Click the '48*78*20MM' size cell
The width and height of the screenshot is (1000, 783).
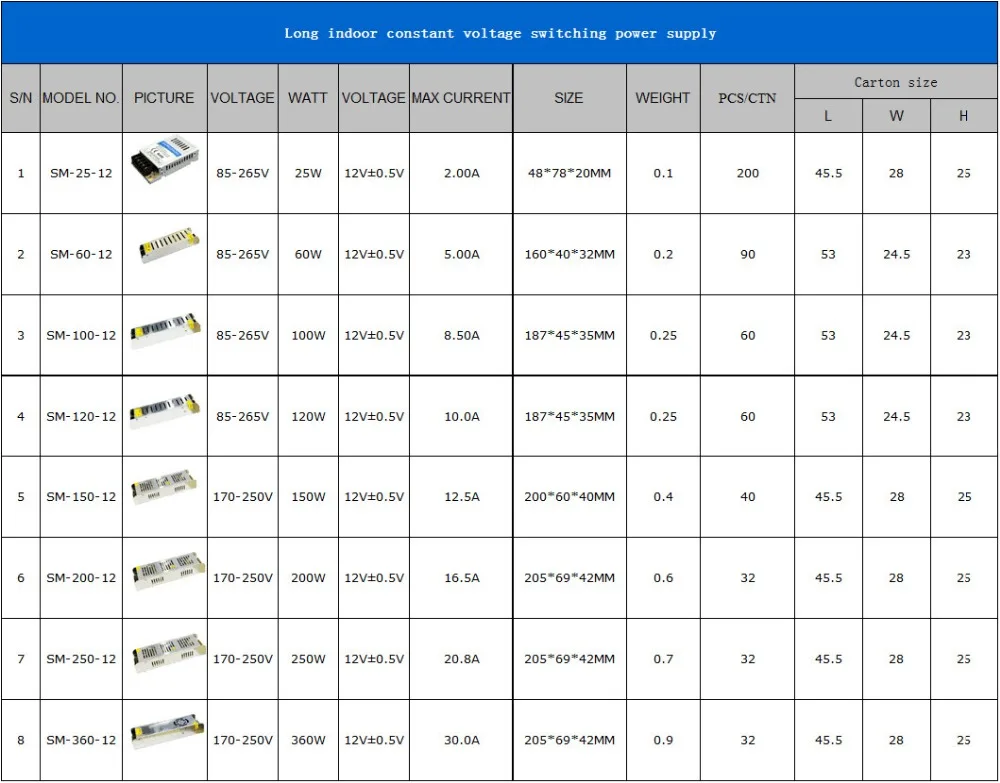[569, 173]
